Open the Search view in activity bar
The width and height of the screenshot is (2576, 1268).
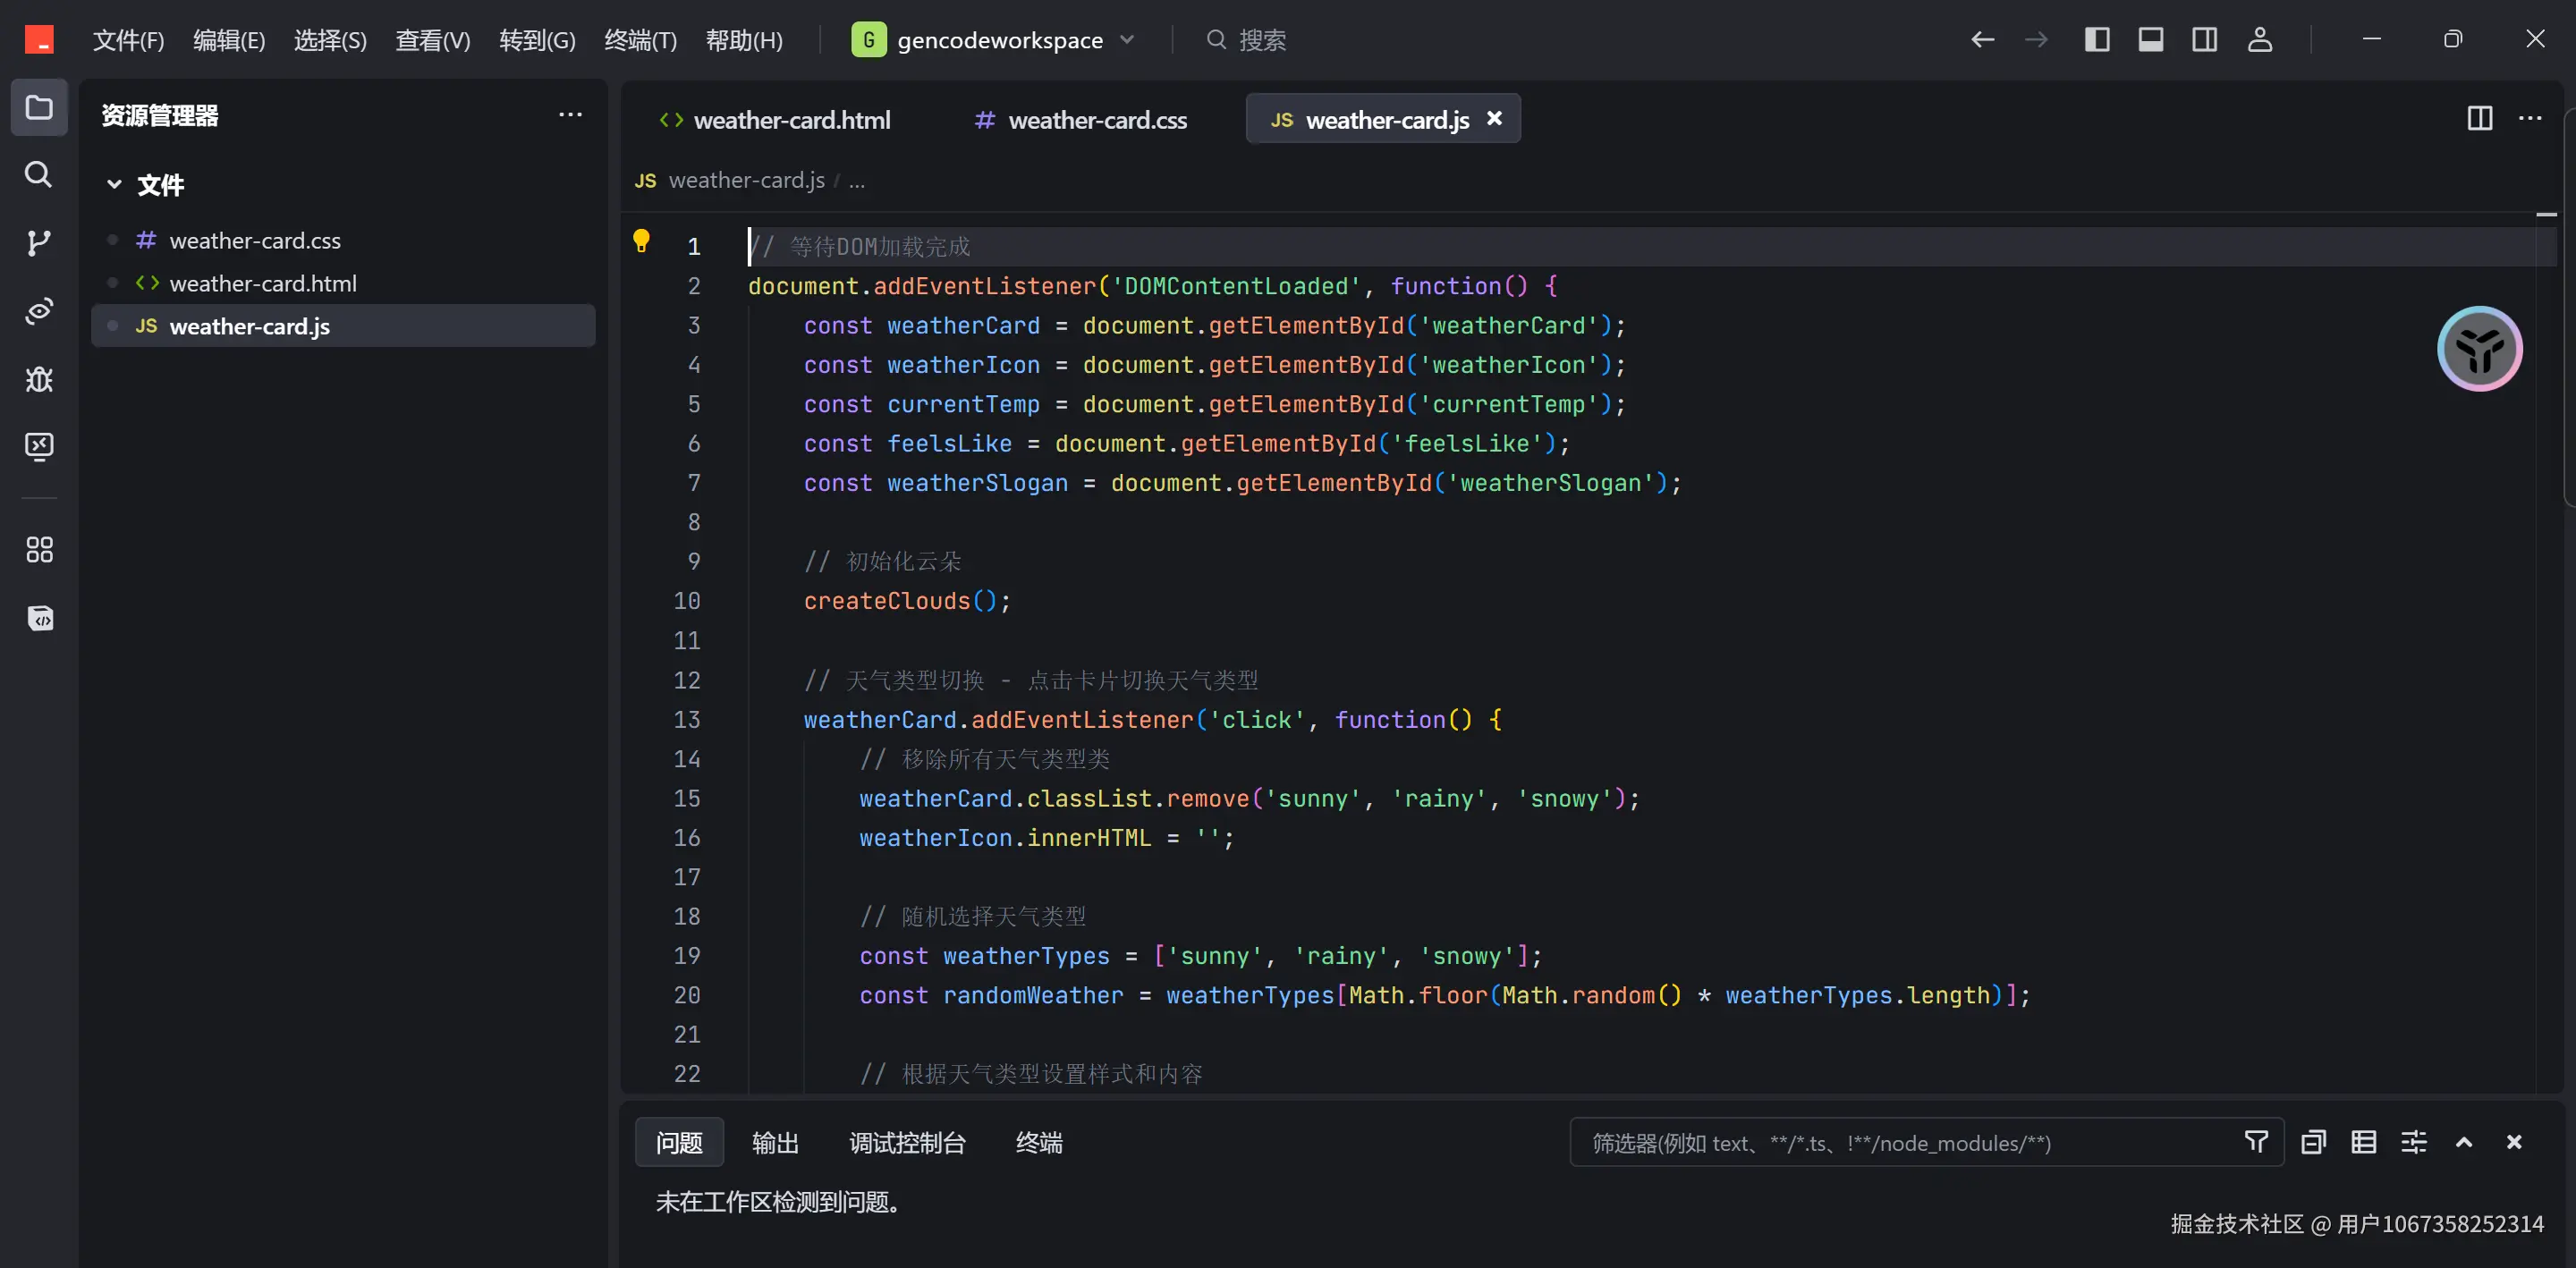coord(38,175)
